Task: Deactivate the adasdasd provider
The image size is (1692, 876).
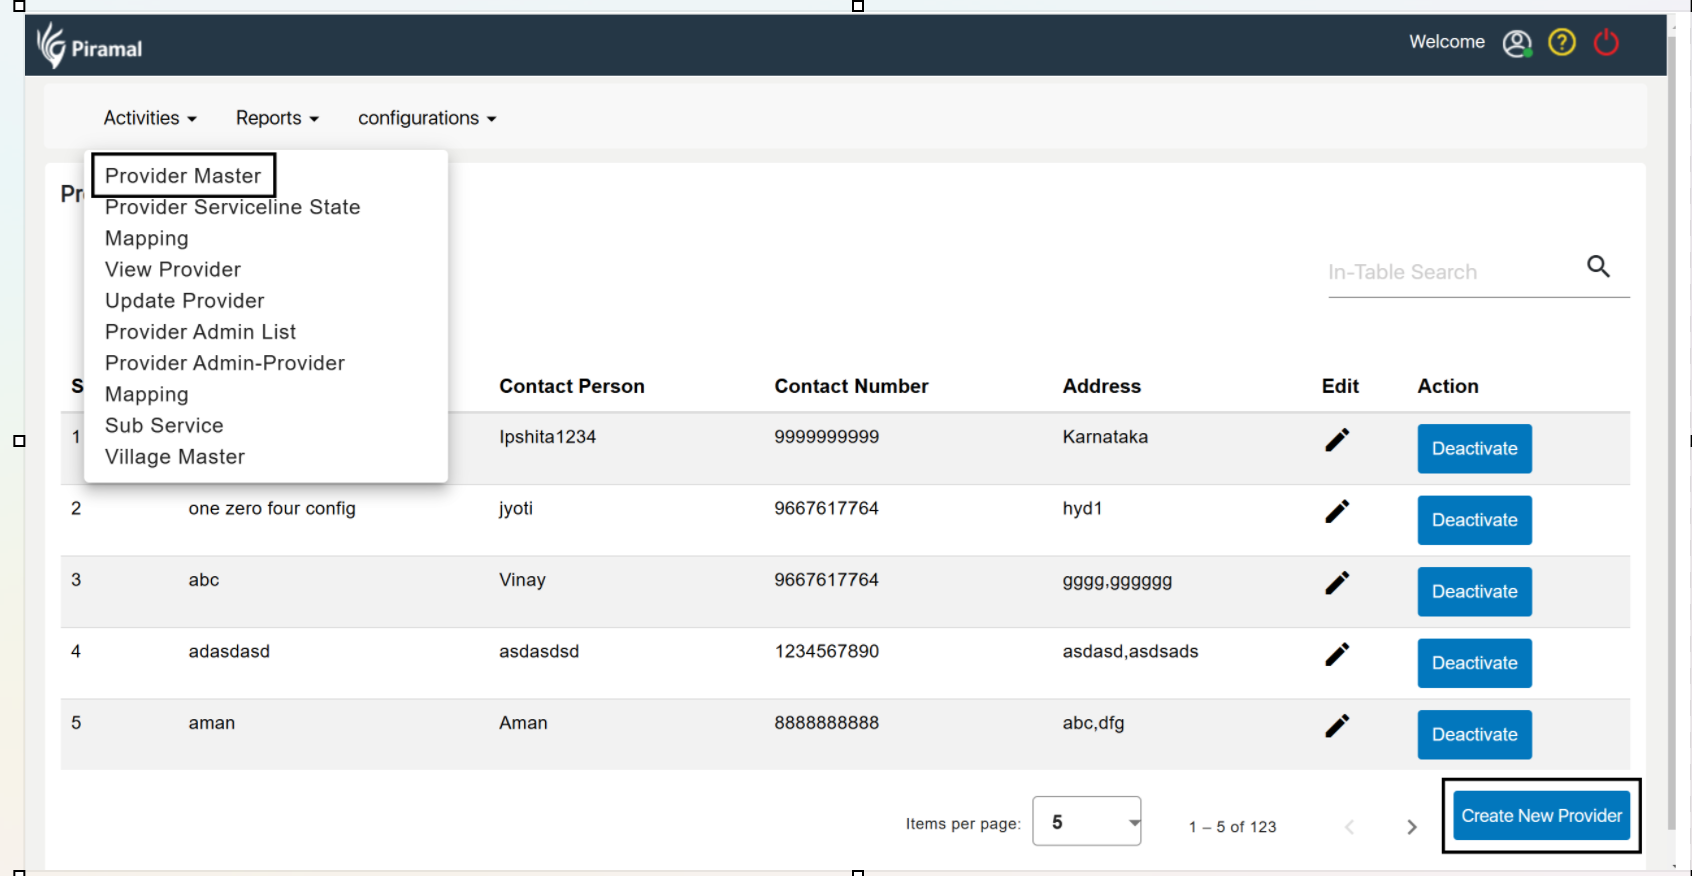Action: coord(1474,663)
